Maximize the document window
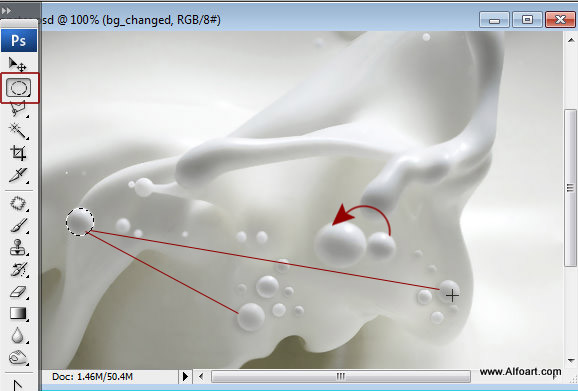This screenshot has height=391, width=578. [527, 20]
